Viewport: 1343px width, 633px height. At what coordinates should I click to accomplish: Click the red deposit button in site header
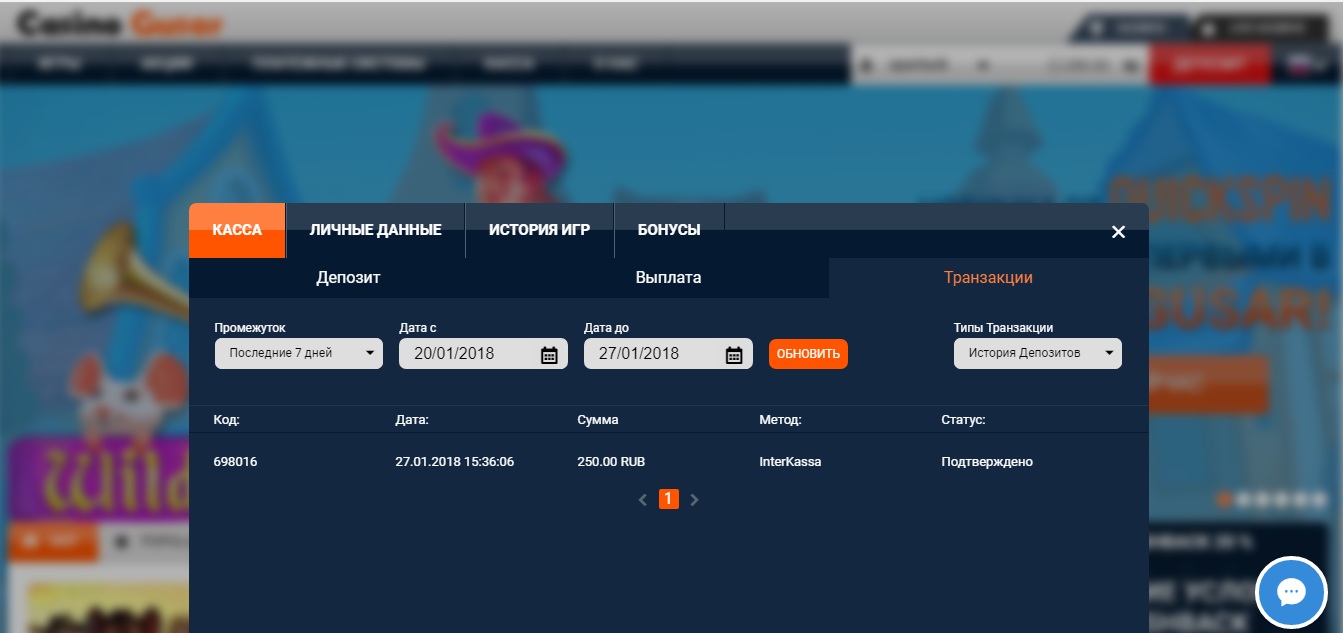tap(1210, 65)
